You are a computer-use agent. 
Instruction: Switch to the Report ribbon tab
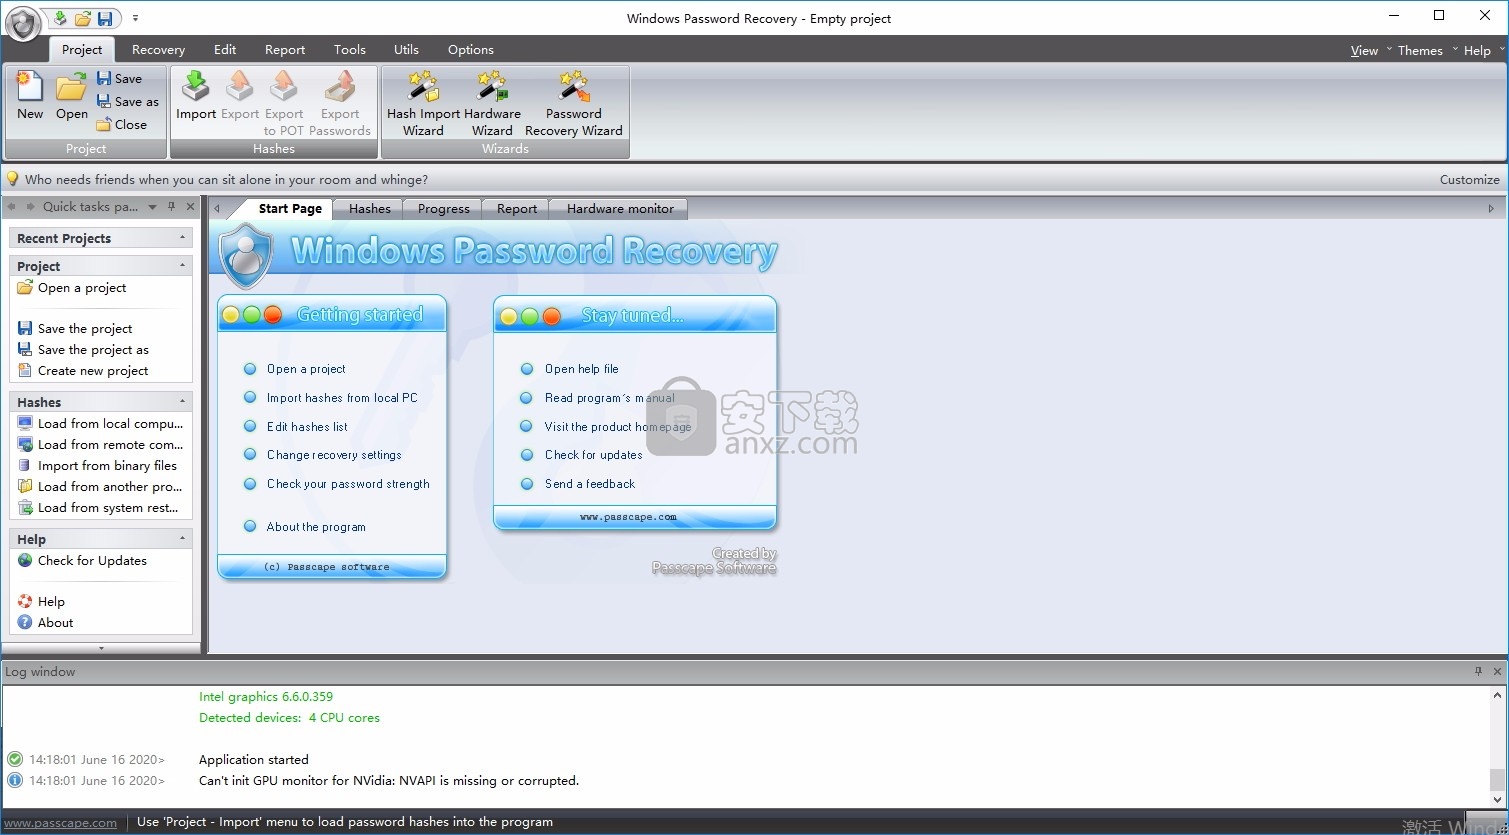coord(285,49)
